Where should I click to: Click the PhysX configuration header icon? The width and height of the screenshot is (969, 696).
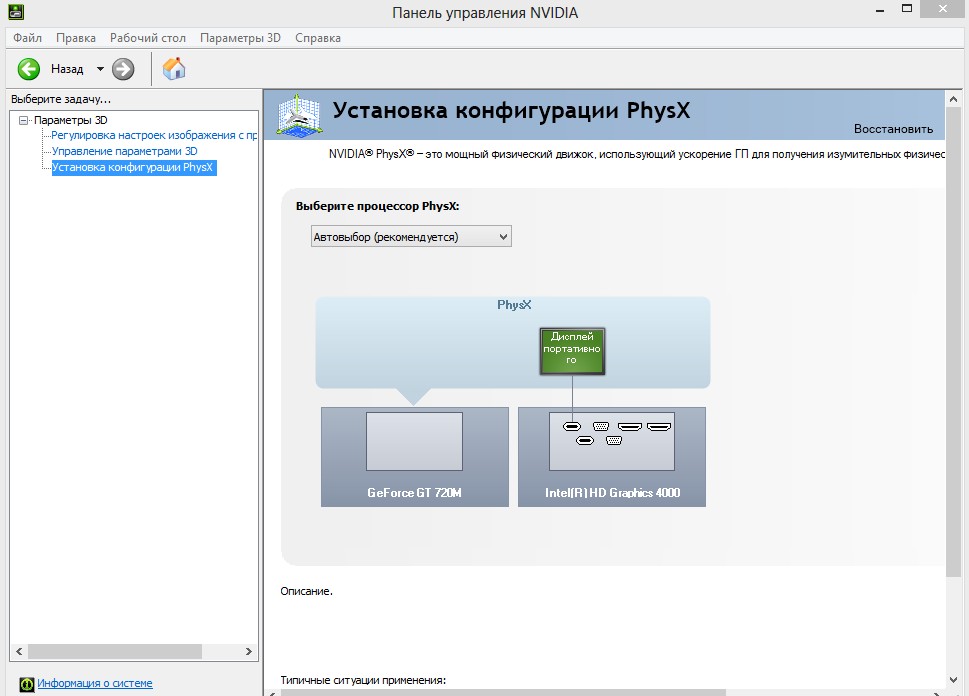click(x=299, y=115)
